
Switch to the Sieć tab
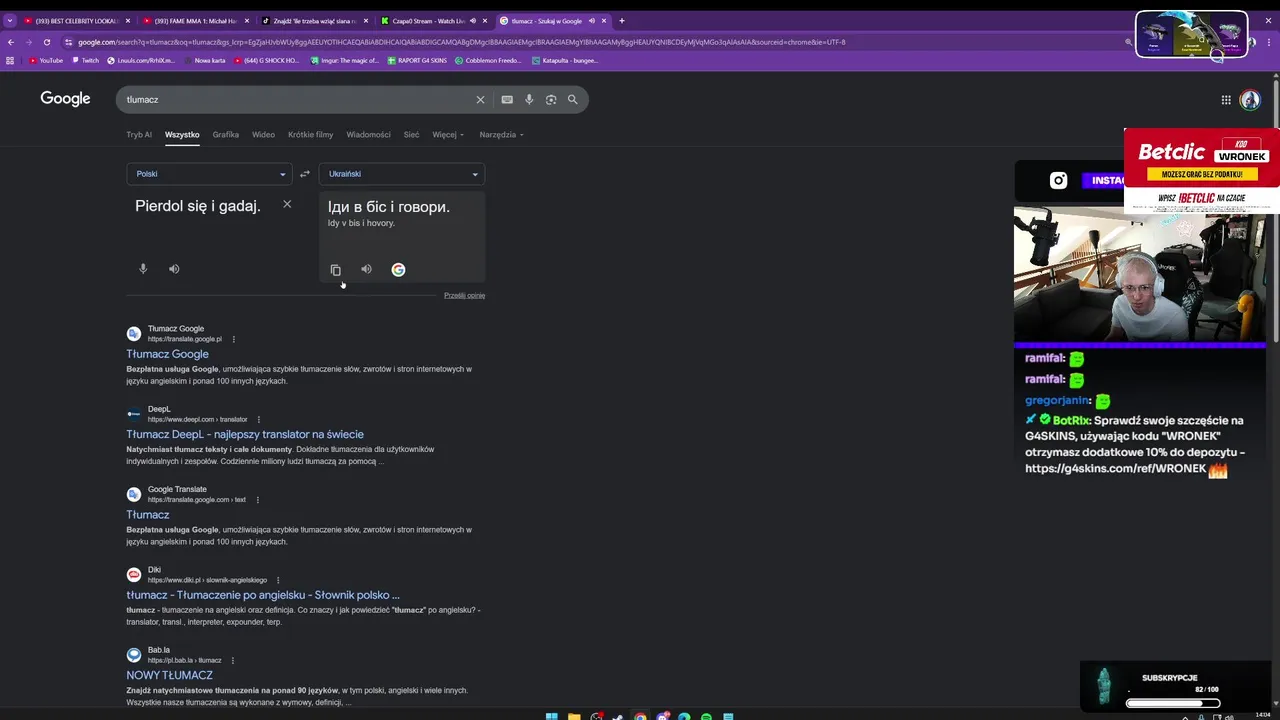pos(411,135)
